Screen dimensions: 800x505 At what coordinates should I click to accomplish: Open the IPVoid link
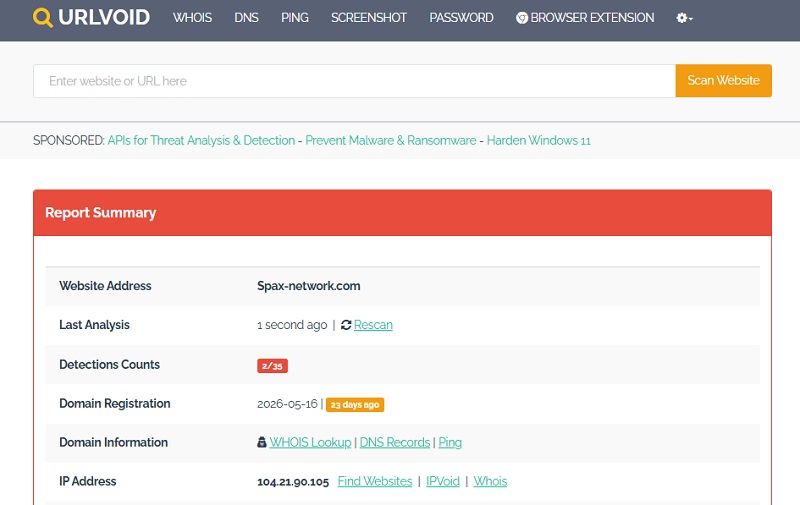[x=443, y=481]
